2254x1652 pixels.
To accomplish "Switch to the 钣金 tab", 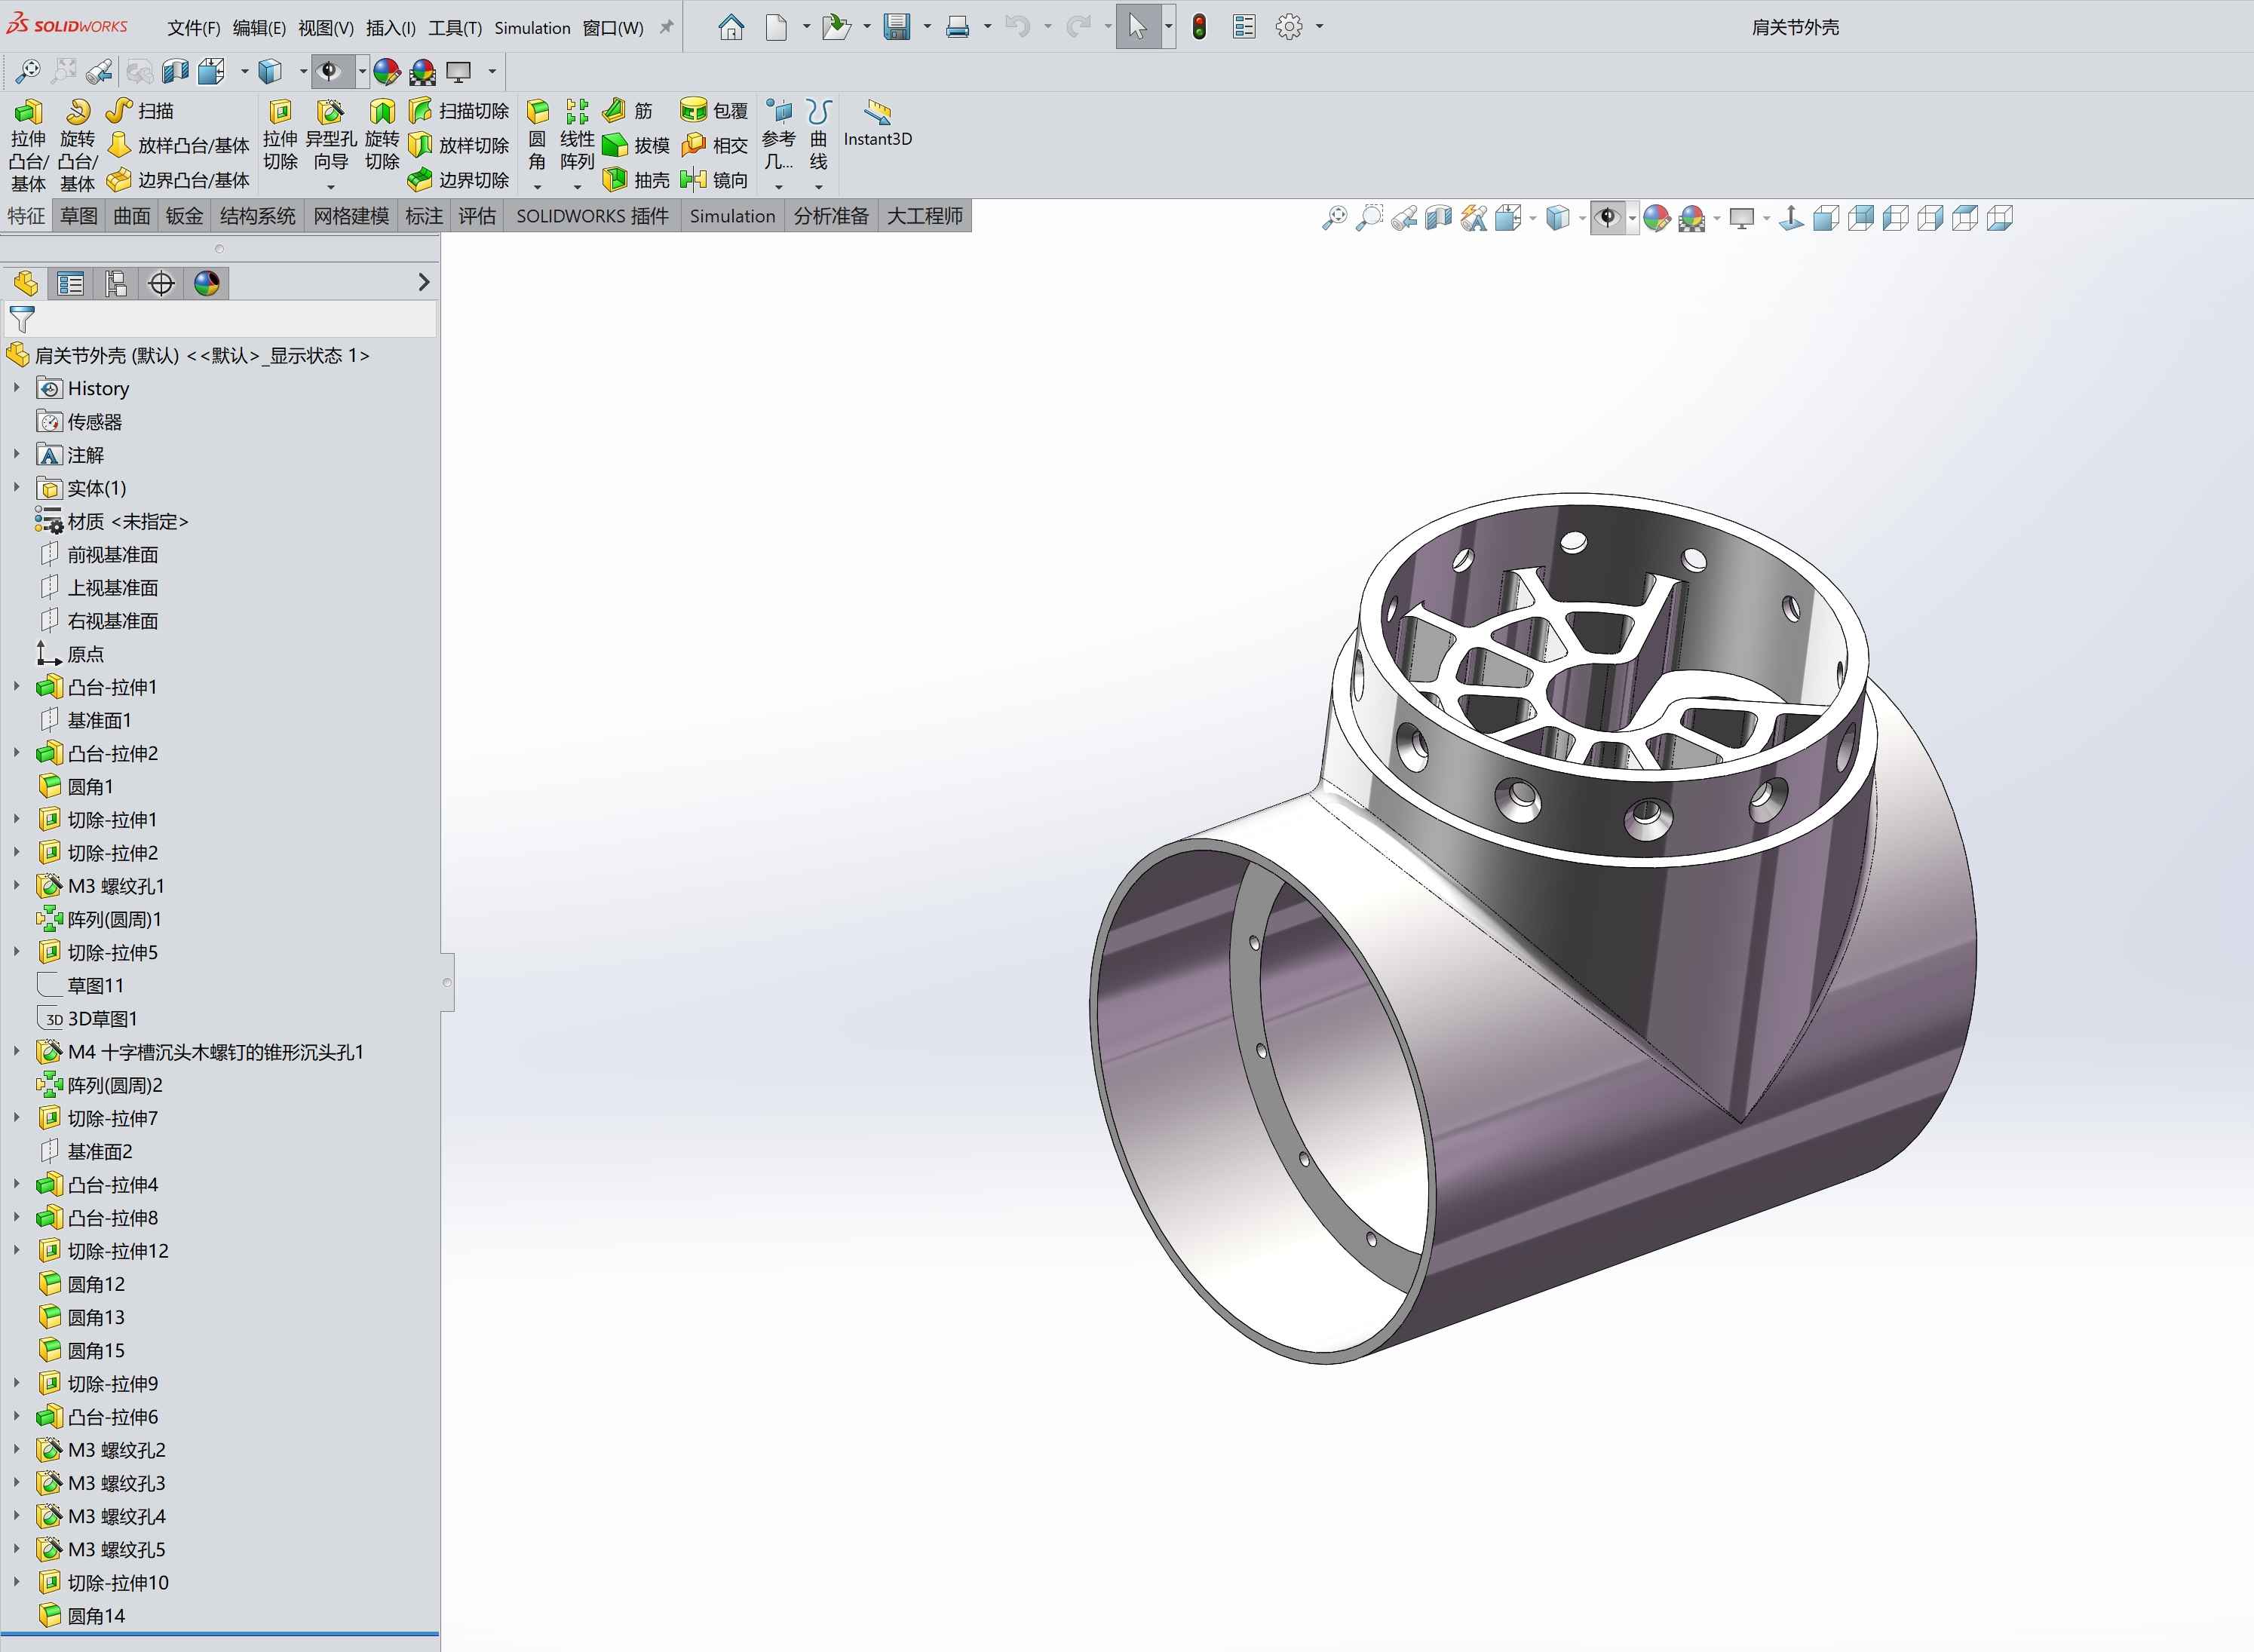I will click(184, 216).
